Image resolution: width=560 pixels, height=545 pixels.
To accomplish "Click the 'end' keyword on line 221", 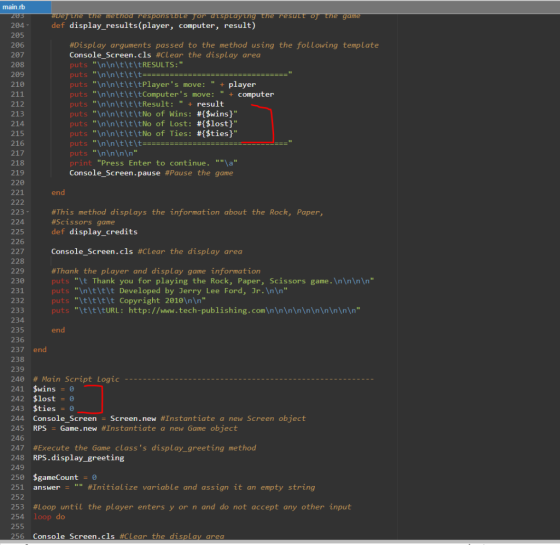I will click(x=58, y=192).
